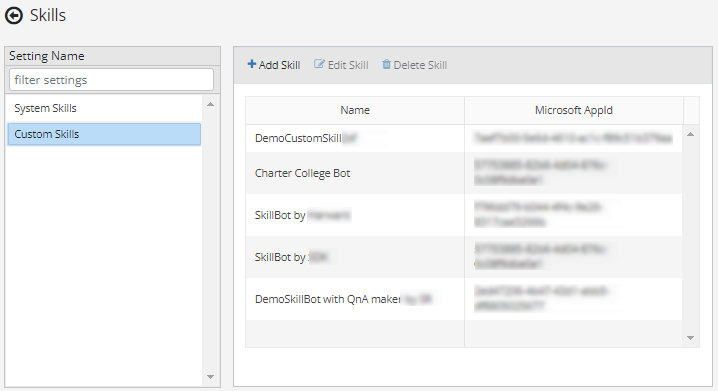This screenshot has width=718, height=391.
Task: Click AppId cell of DemoSkillBot QnA row
Action: click(573, 299)
